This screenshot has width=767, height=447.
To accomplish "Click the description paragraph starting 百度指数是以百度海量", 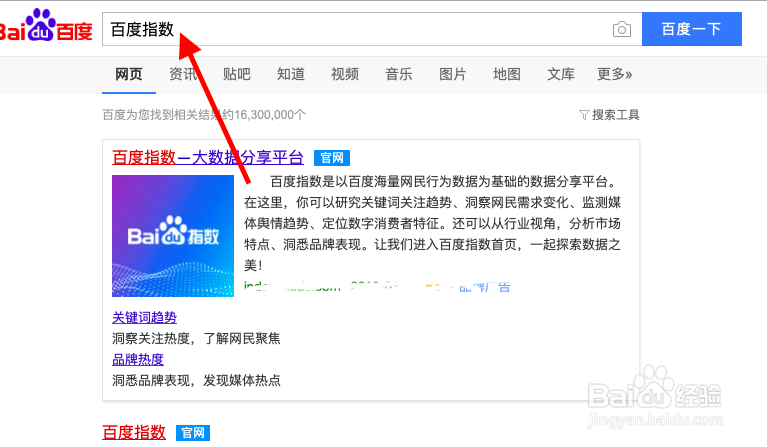I will [x=432, y=224].
